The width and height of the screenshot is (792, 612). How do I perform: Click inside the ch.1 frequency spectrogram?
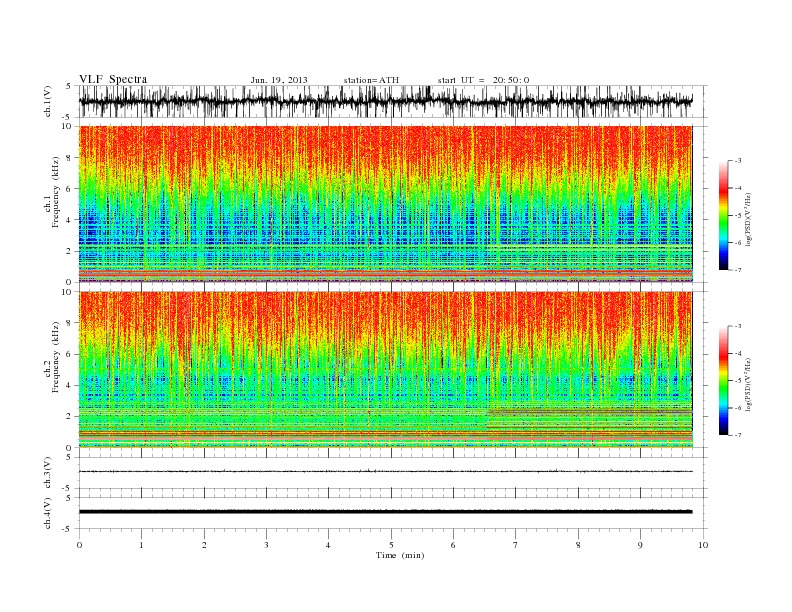tap(386, 204)
